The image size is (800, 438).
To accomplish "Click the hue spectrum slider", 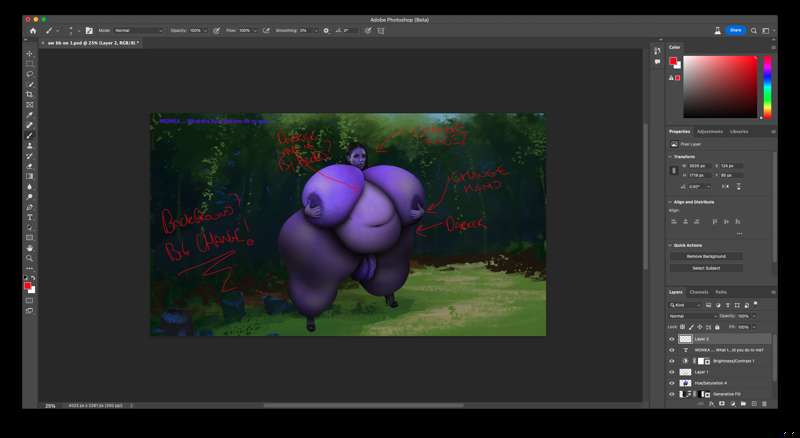I will click(x=767, y=87).
